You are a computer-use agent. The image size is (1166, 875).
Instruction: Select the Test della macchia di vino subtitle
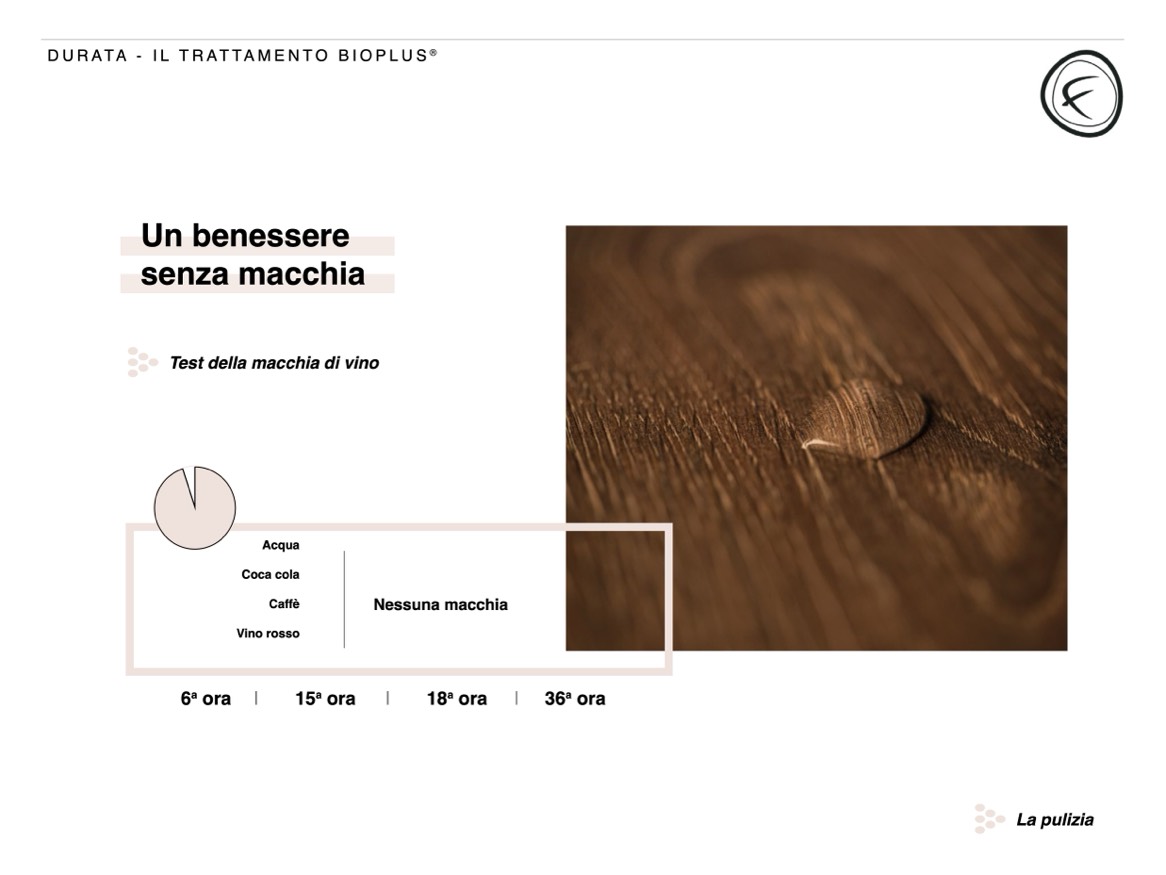pos(274,363)
